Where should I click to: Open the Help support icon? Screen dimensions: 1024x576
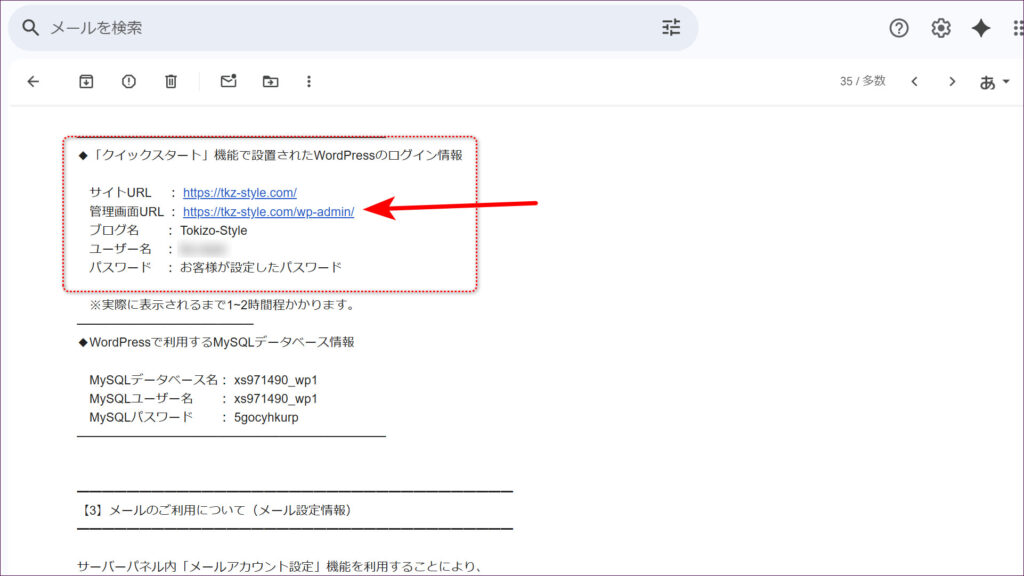tap(899, 28)
